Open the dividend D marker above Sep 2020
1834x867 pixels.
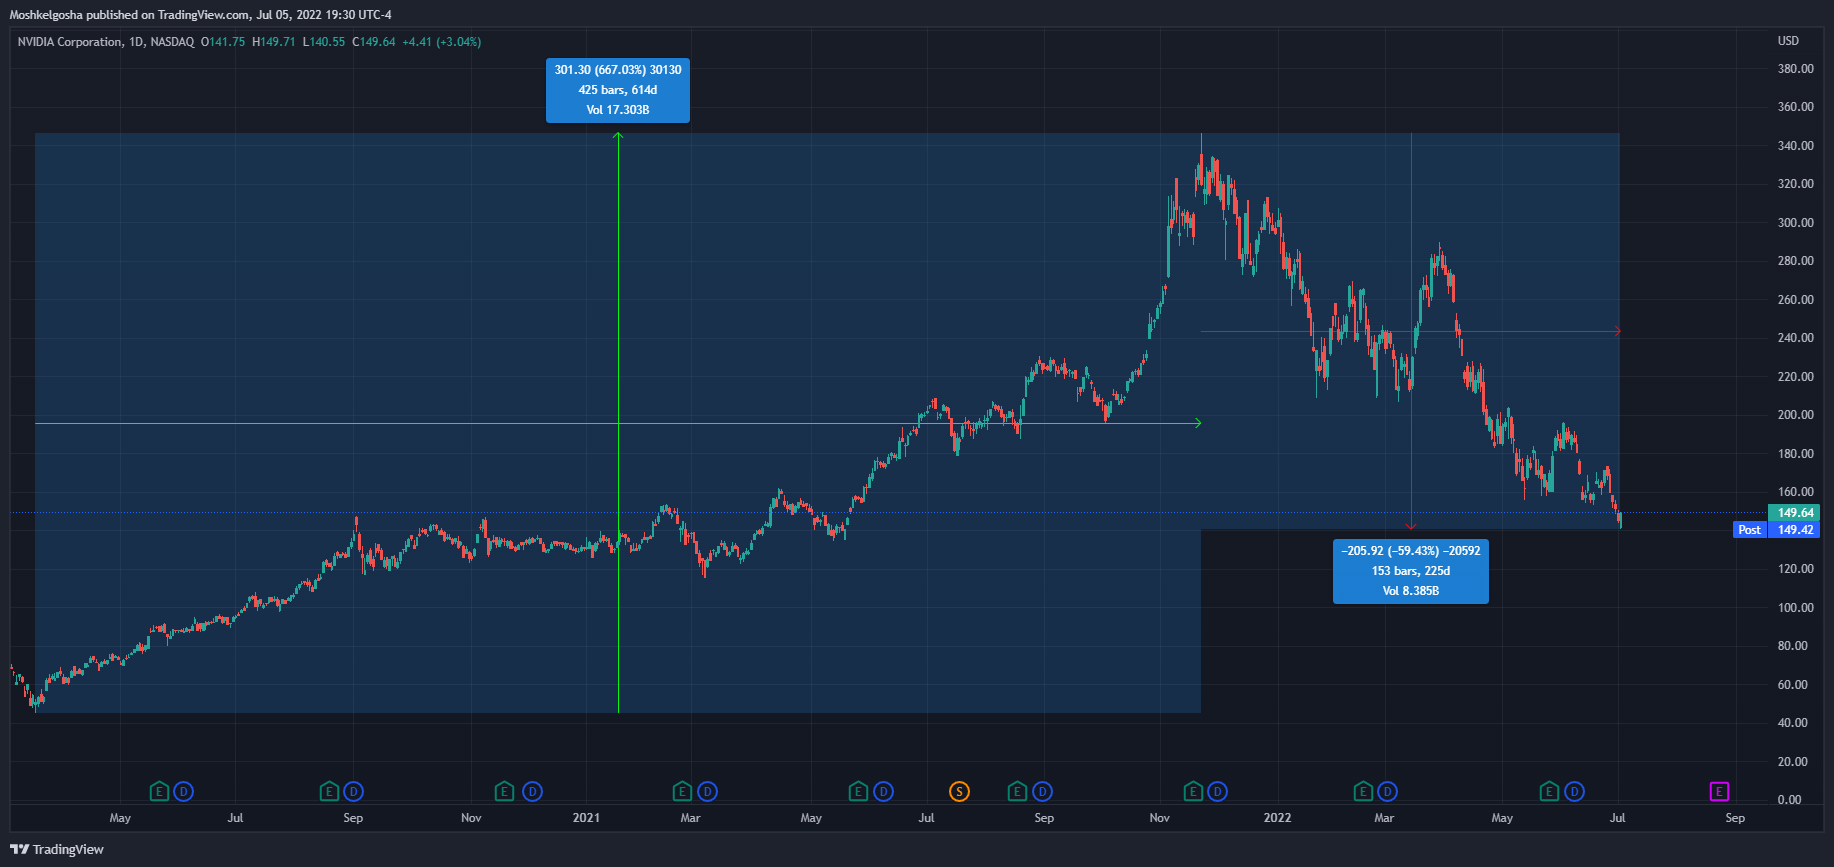coord(353,792)
